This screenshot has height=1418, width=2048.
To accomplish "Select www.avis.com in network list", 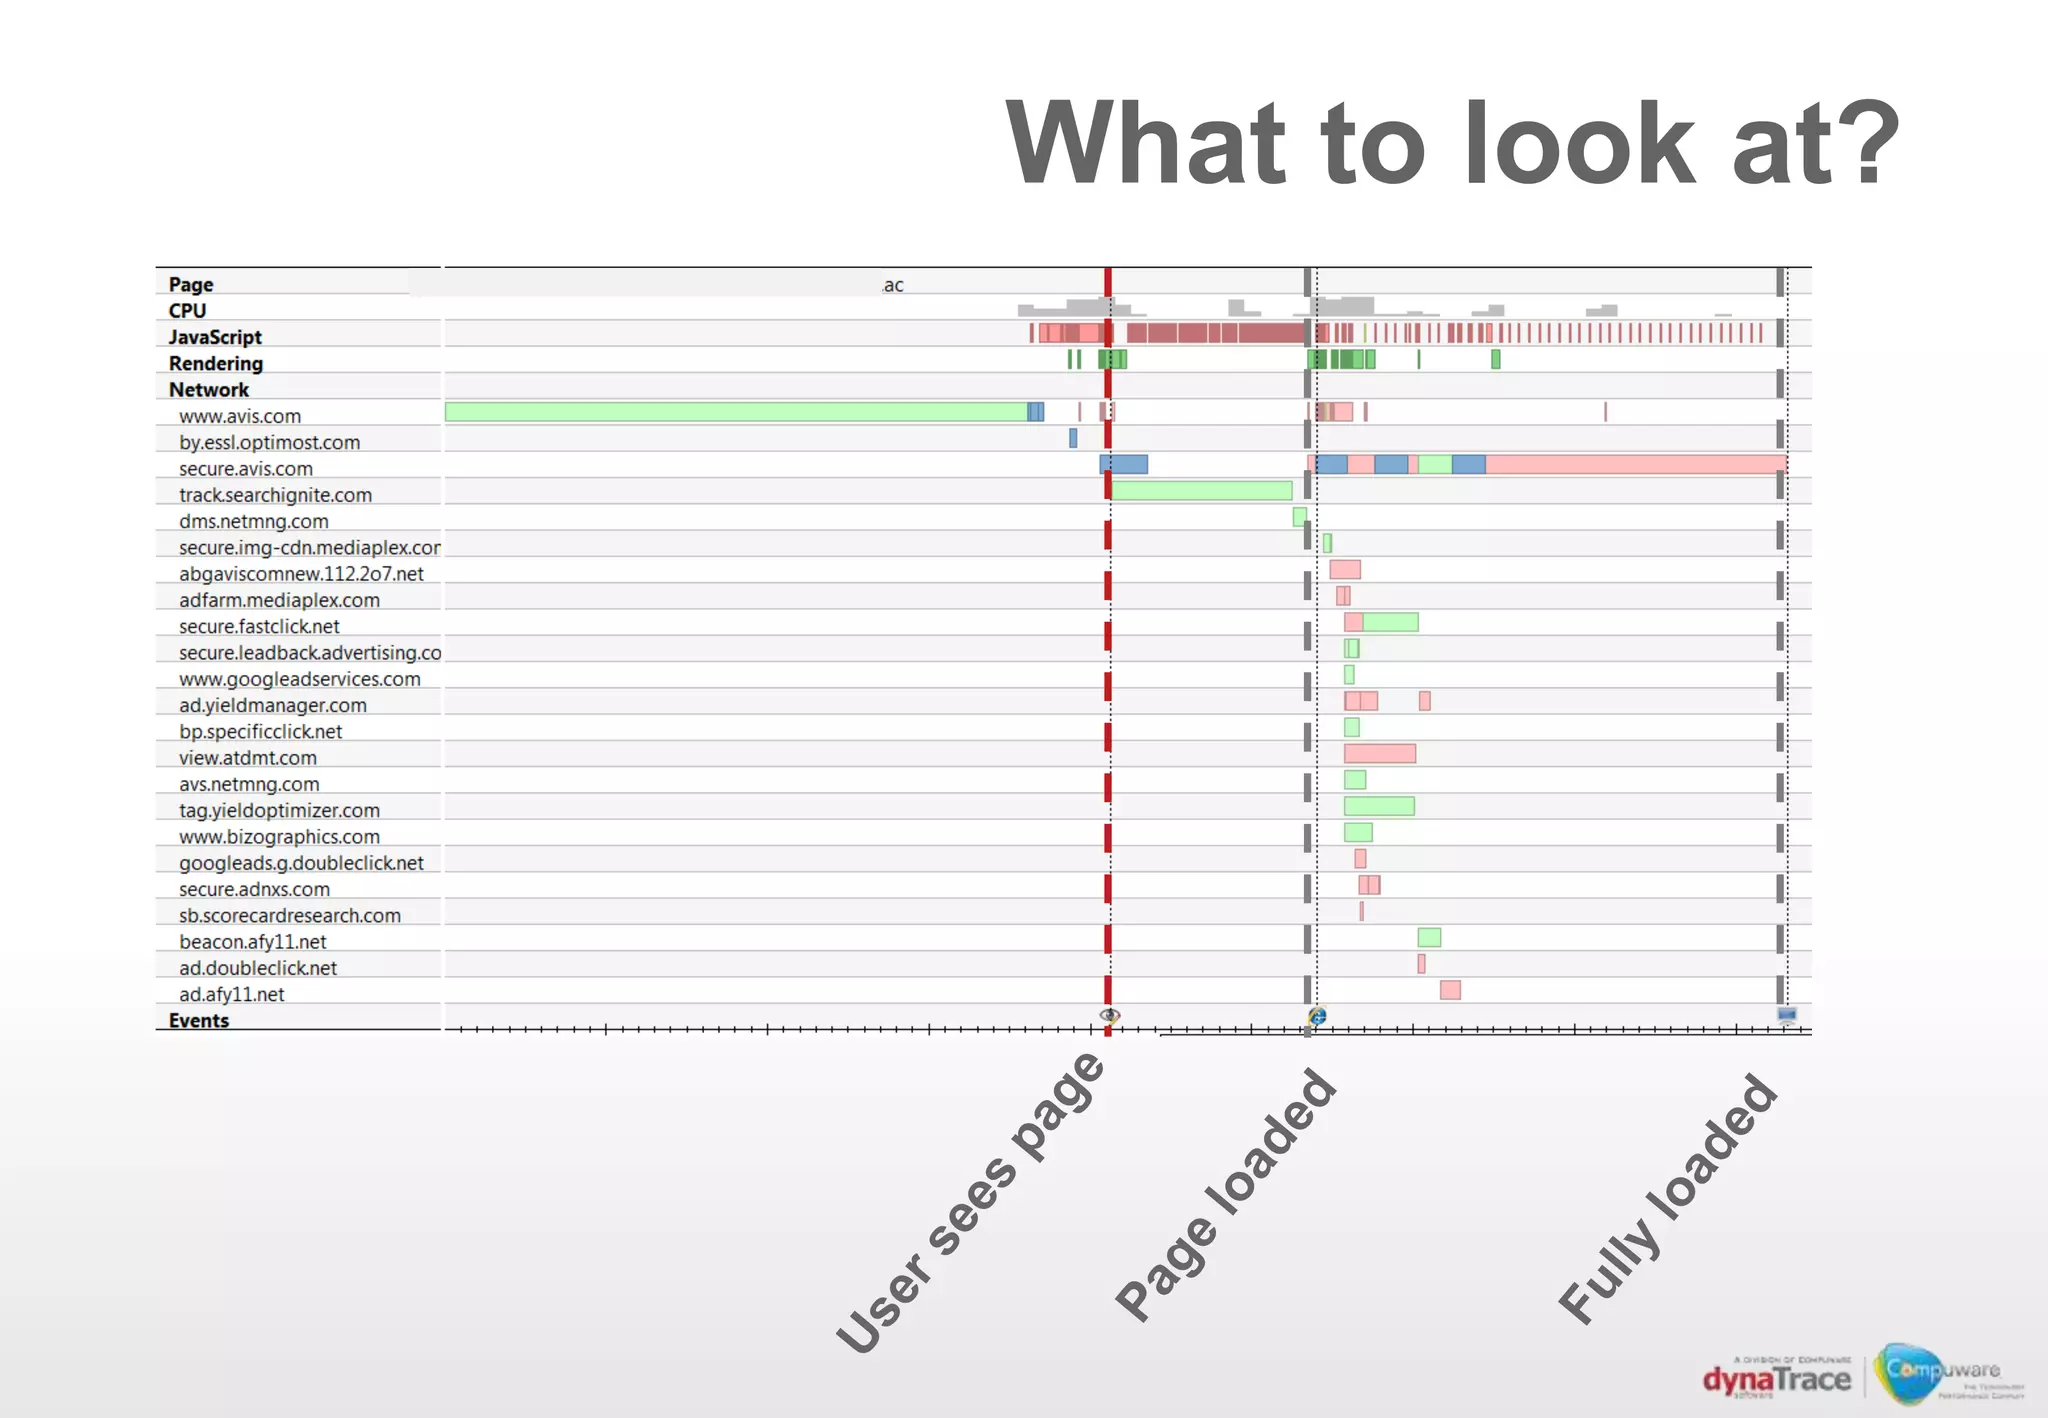I will pyautogui.click(x=239, y=416).
